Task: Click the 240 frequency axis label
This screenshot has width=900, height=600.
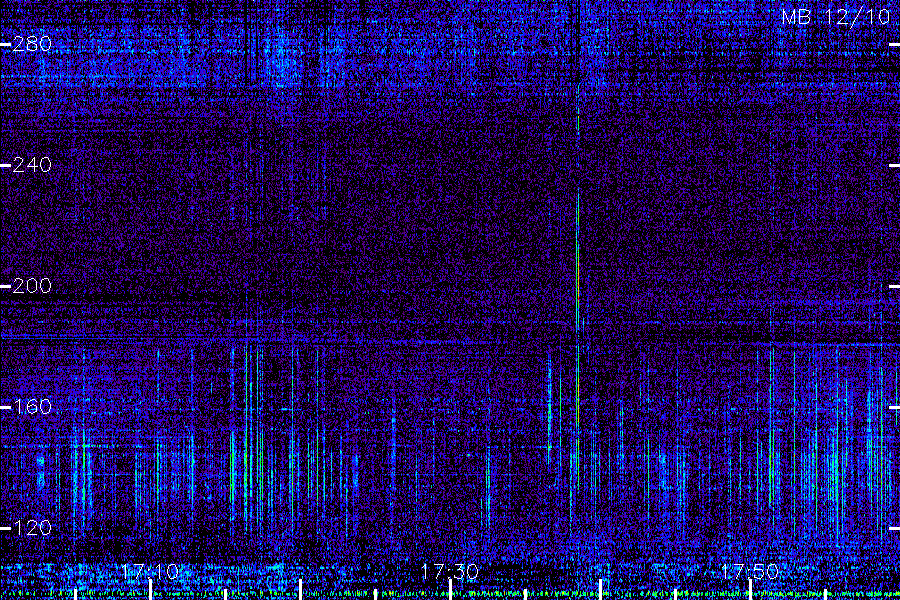Action: 32,165
